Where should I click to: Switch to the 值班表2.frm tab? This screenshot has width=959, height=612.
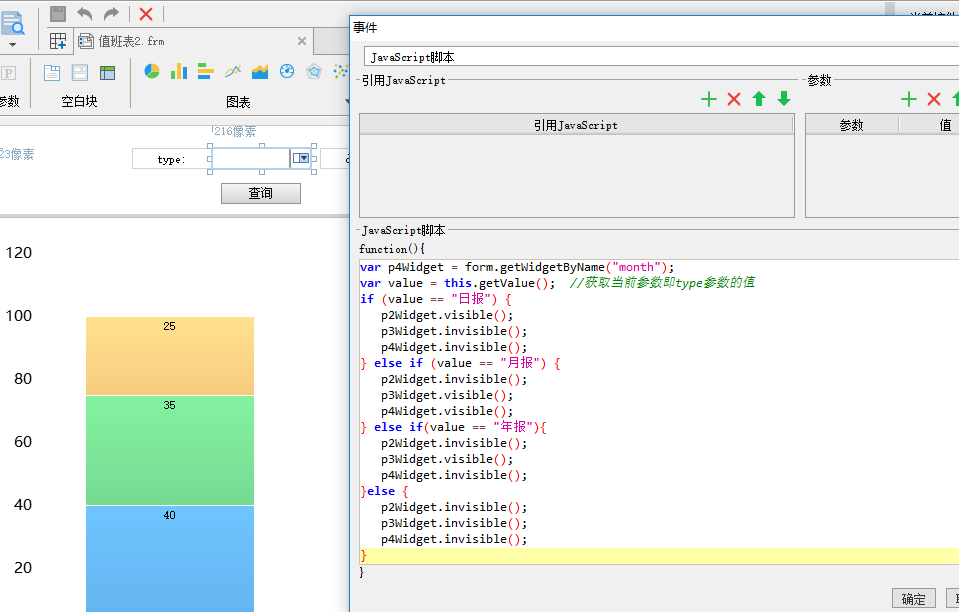(130, 41)
